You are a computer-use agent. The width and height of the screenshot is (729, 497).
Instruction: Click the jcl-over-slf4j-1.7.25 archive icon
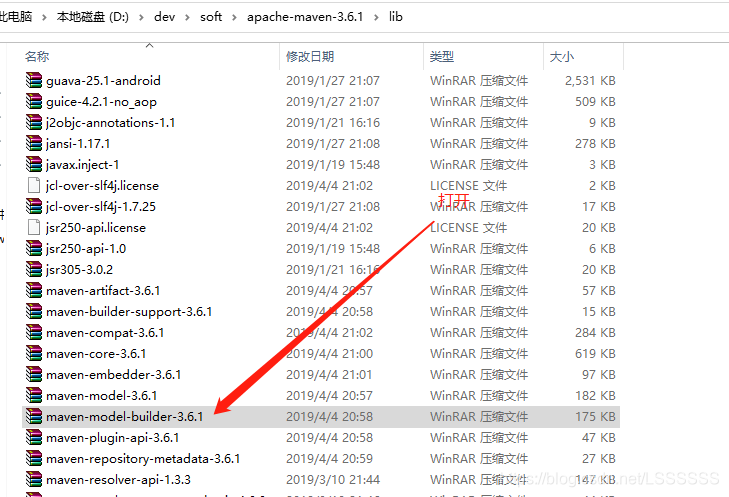point(34,206)
